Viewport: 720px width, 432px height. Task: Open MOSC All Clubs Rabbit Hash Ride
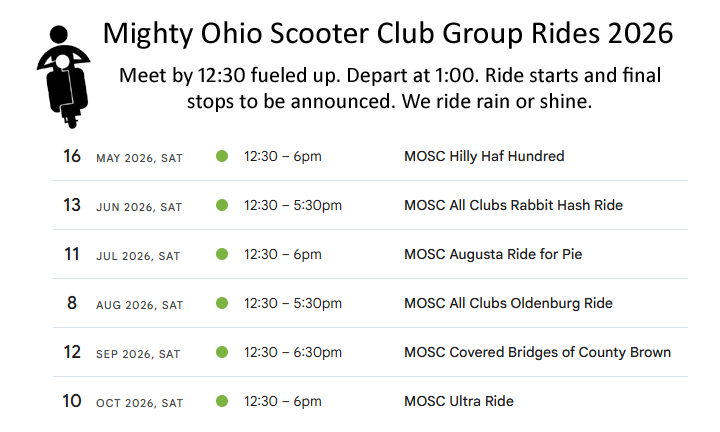[513, 205]
